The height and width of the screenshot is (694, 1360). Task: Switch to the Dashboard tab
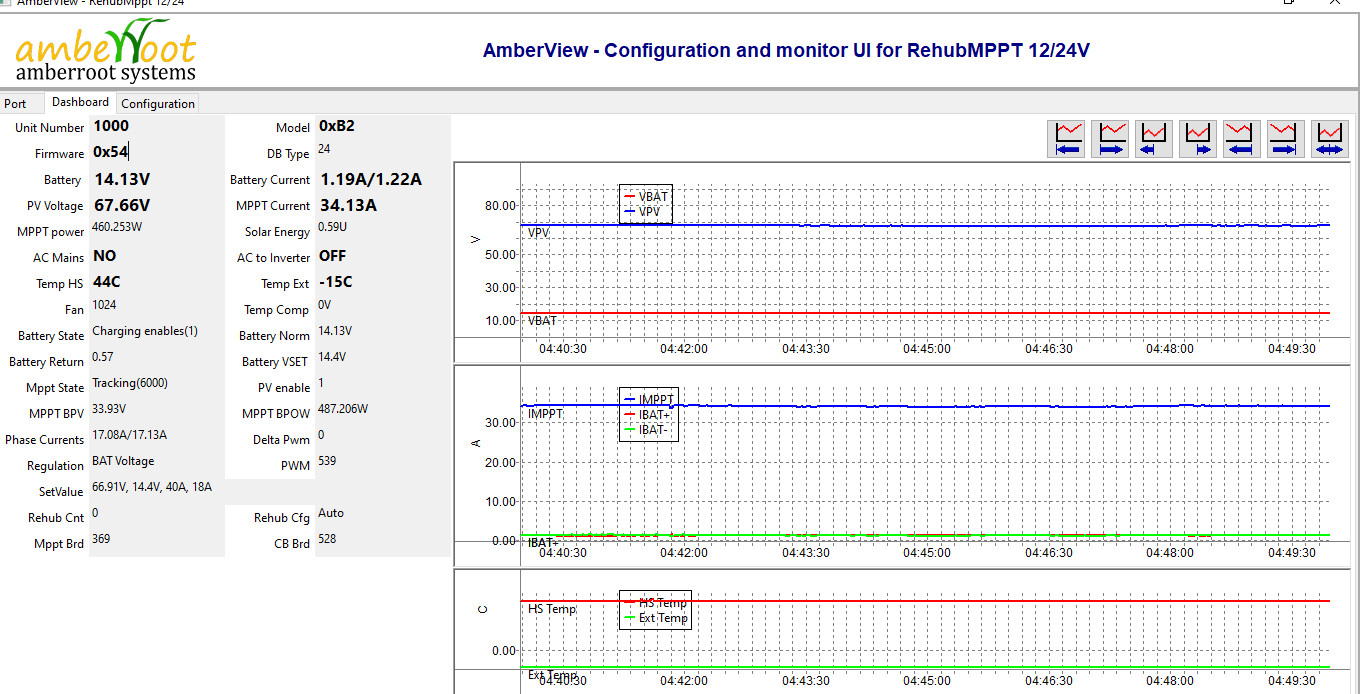(80, 102)
